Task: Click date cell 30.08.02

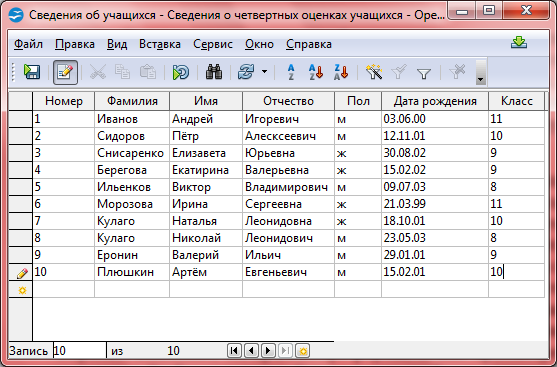Action: [435, 153]
